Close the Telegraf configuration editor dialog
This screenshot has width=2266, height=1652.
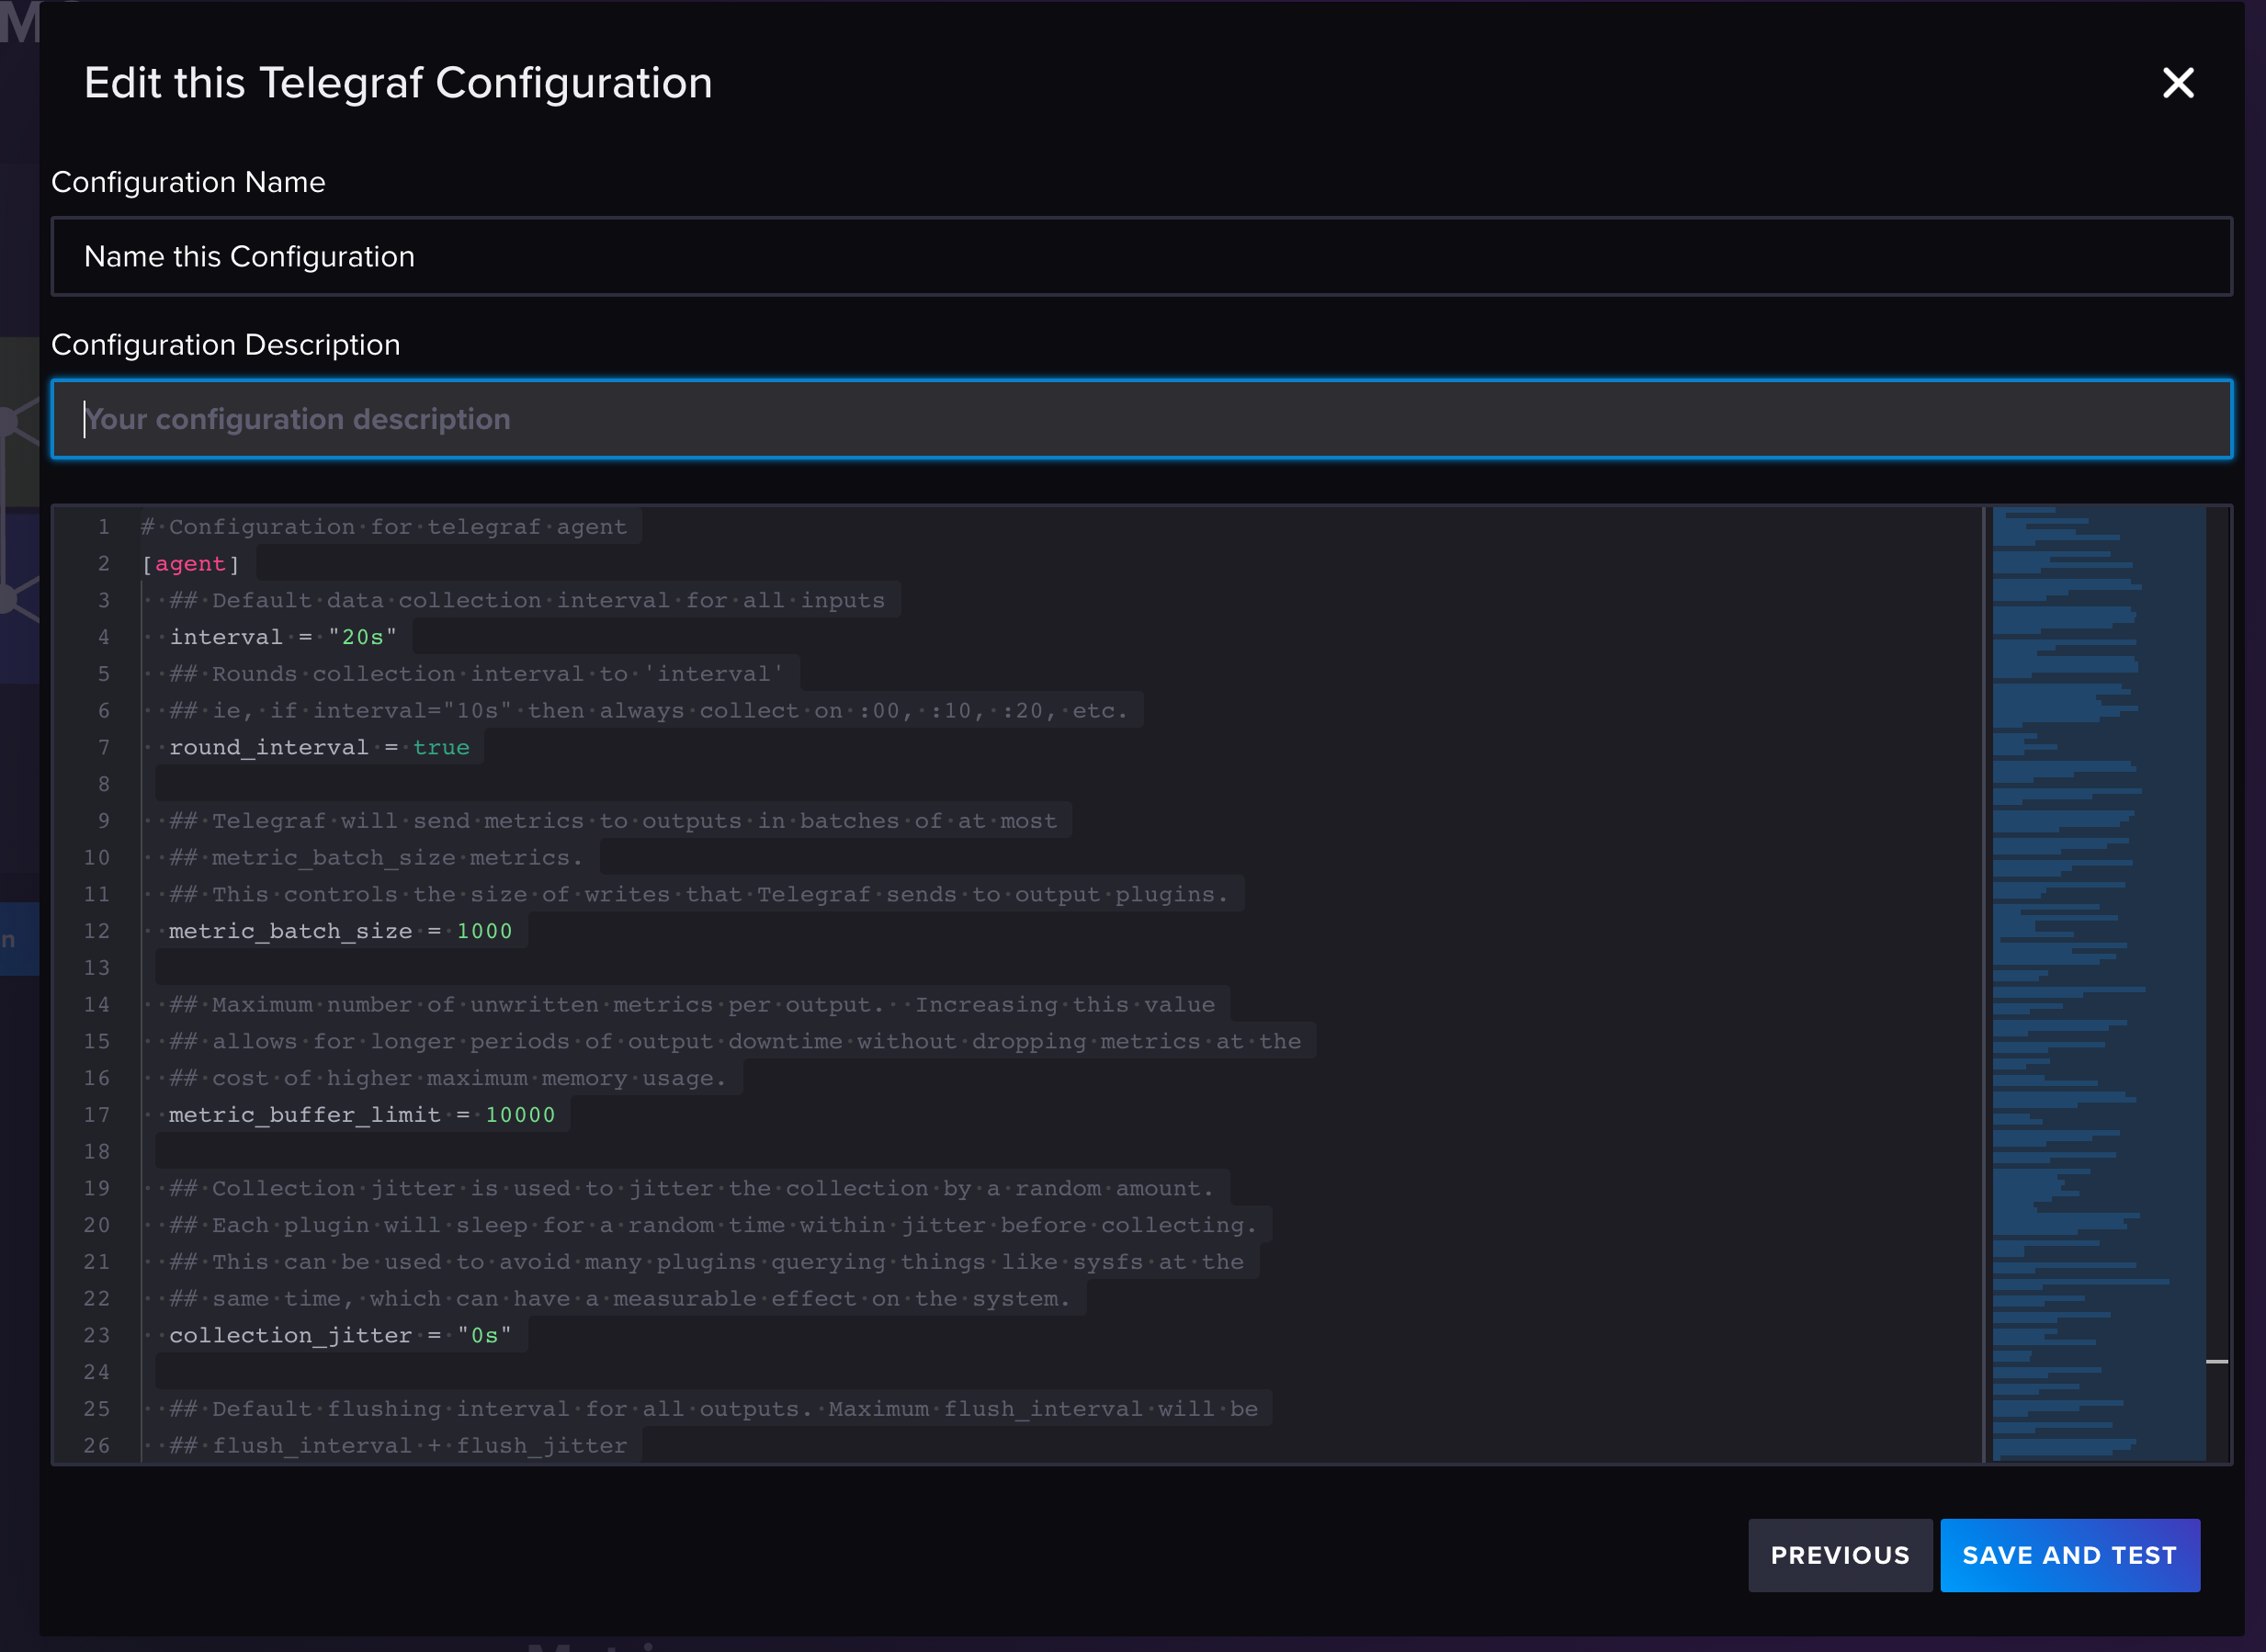(x=2178, y=84)
